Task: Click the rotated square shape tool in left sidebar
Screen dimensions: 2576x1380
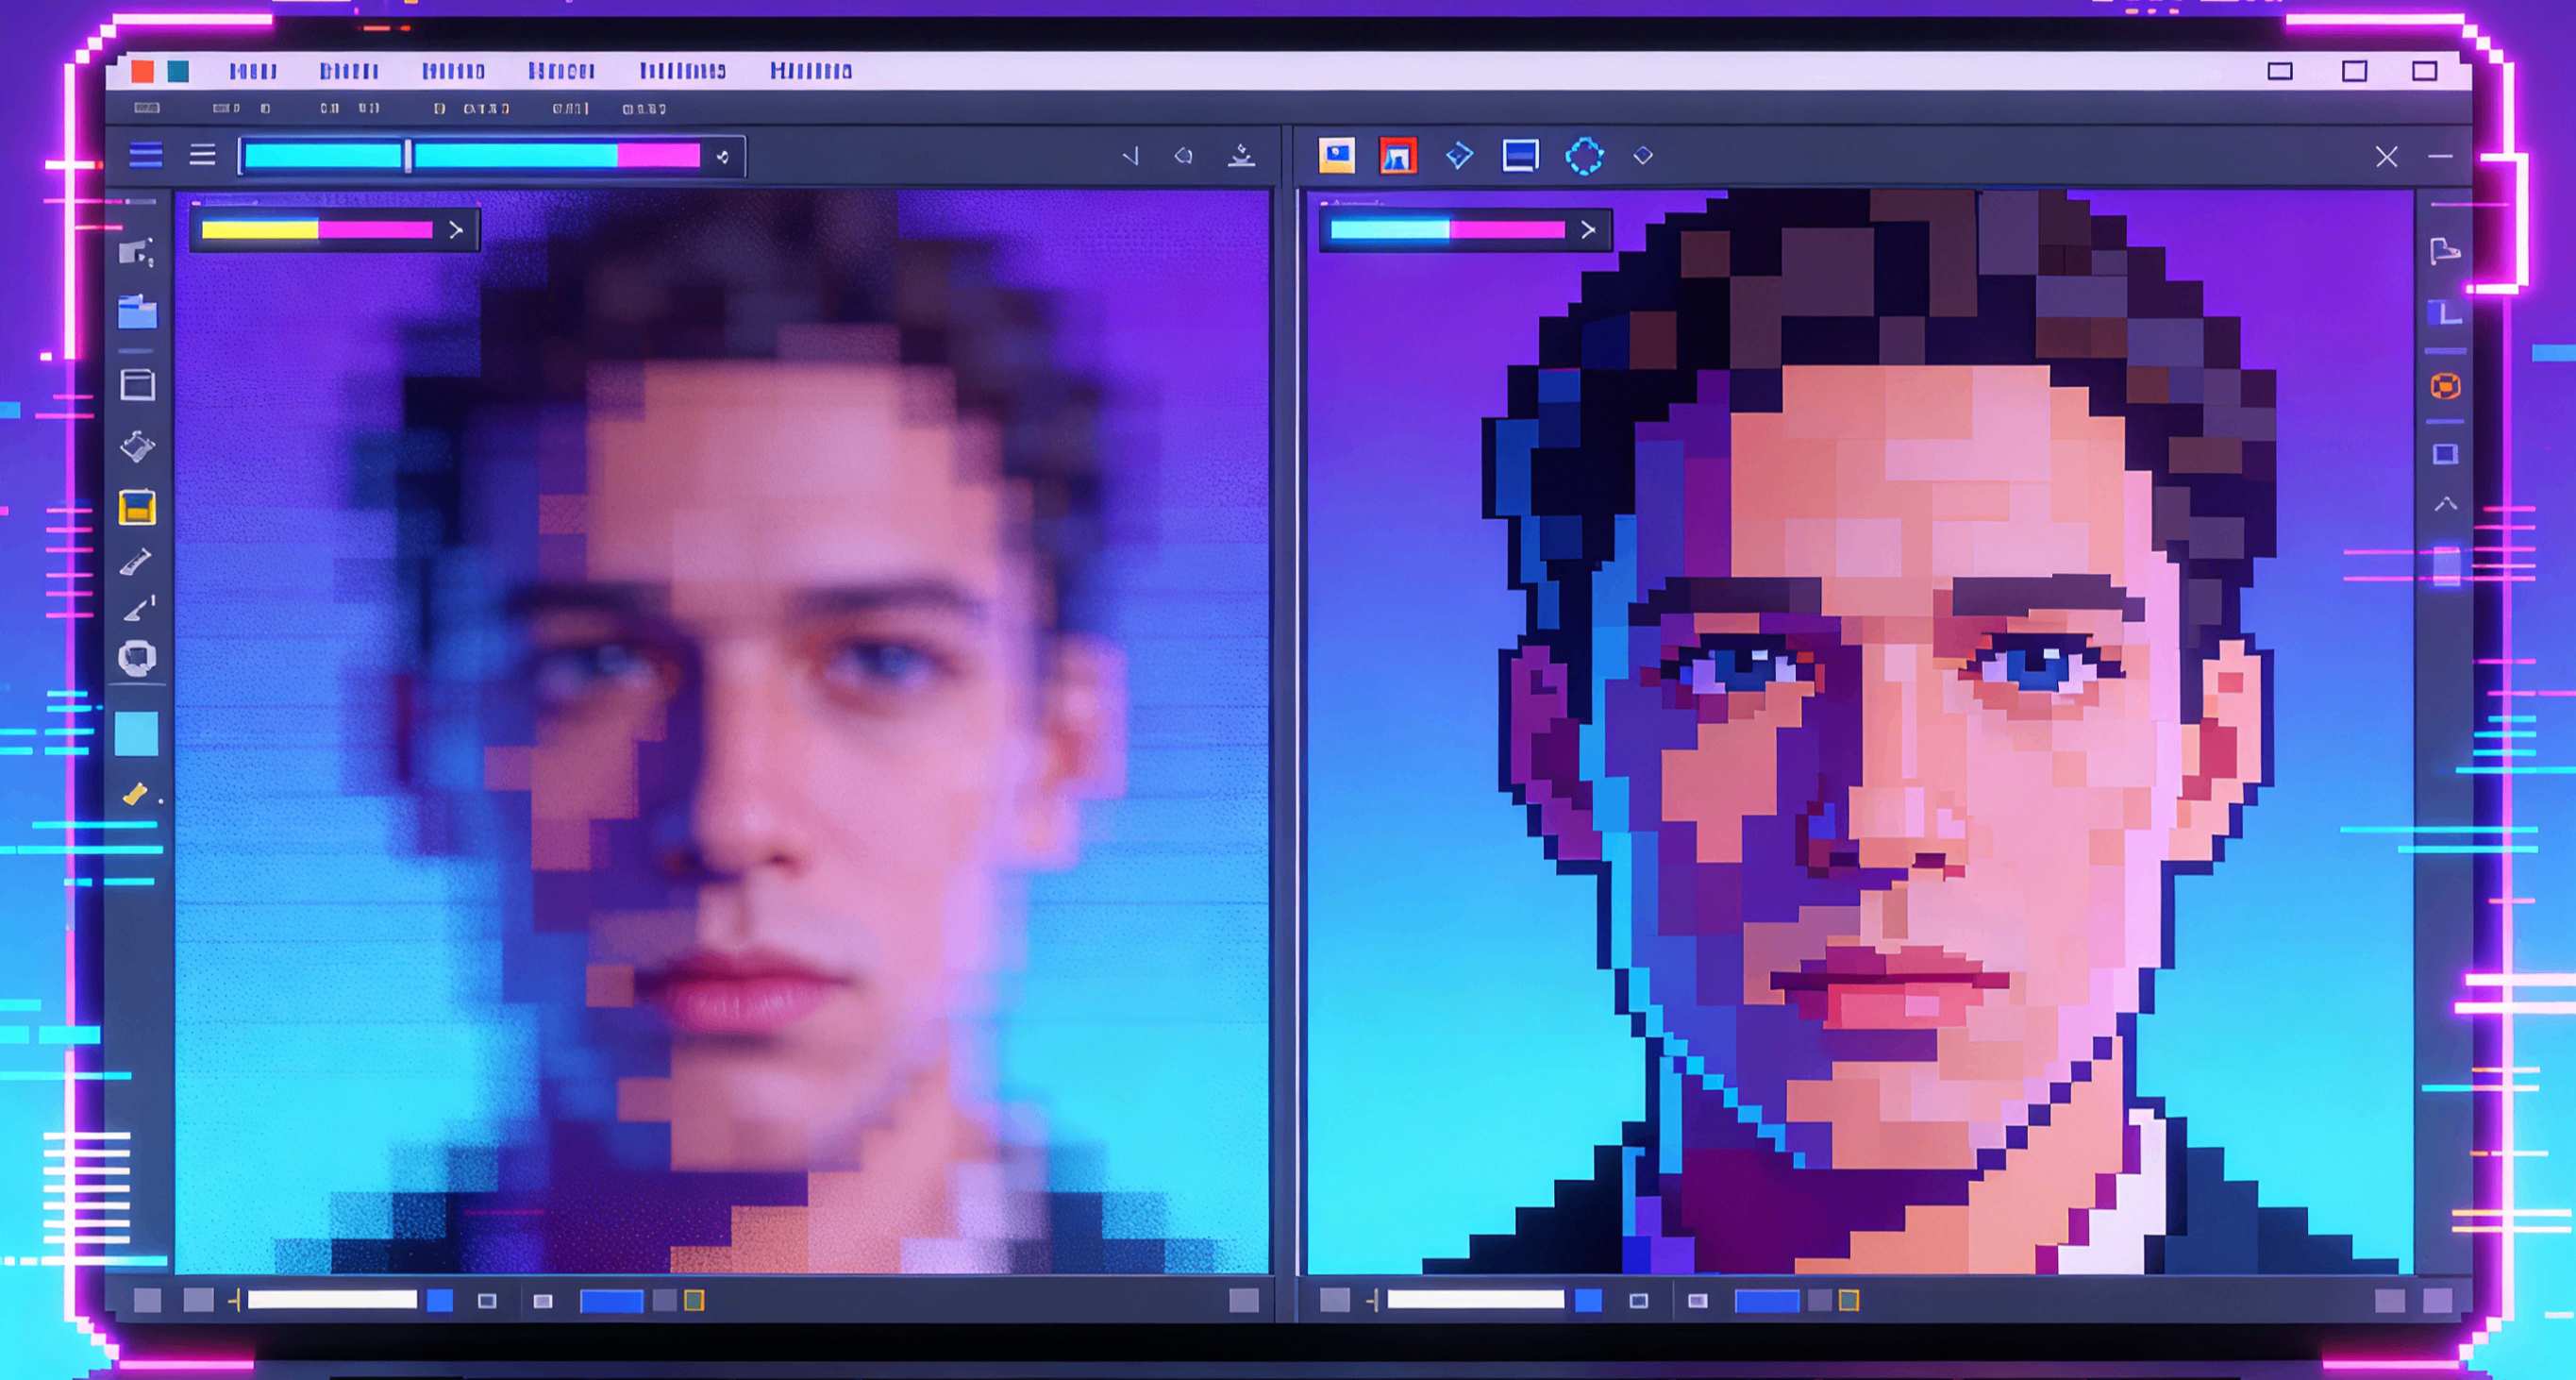Action: coord(137,446)
